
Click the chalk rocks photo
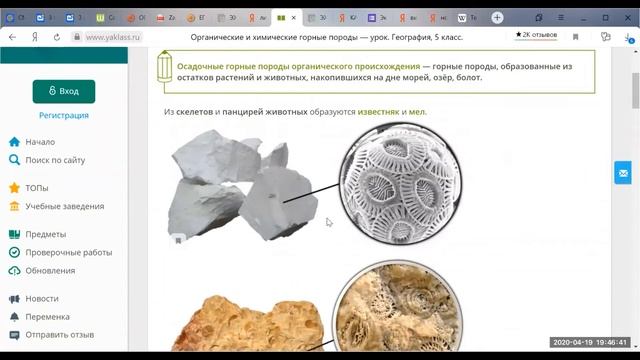click(242, 185)
